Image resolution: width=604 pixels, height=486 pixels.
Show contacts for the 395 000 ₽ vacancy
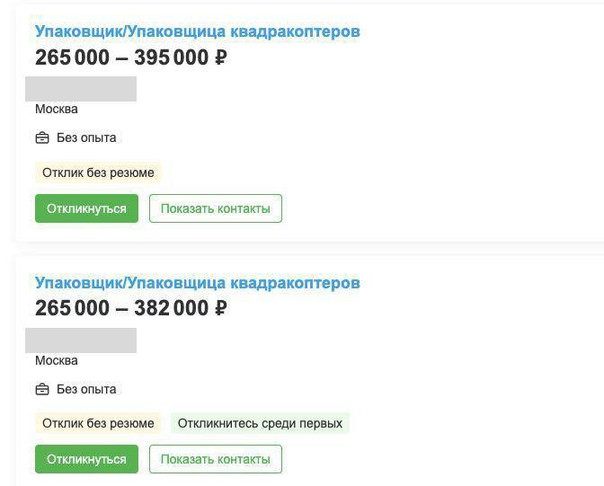[x=216, y=208]
